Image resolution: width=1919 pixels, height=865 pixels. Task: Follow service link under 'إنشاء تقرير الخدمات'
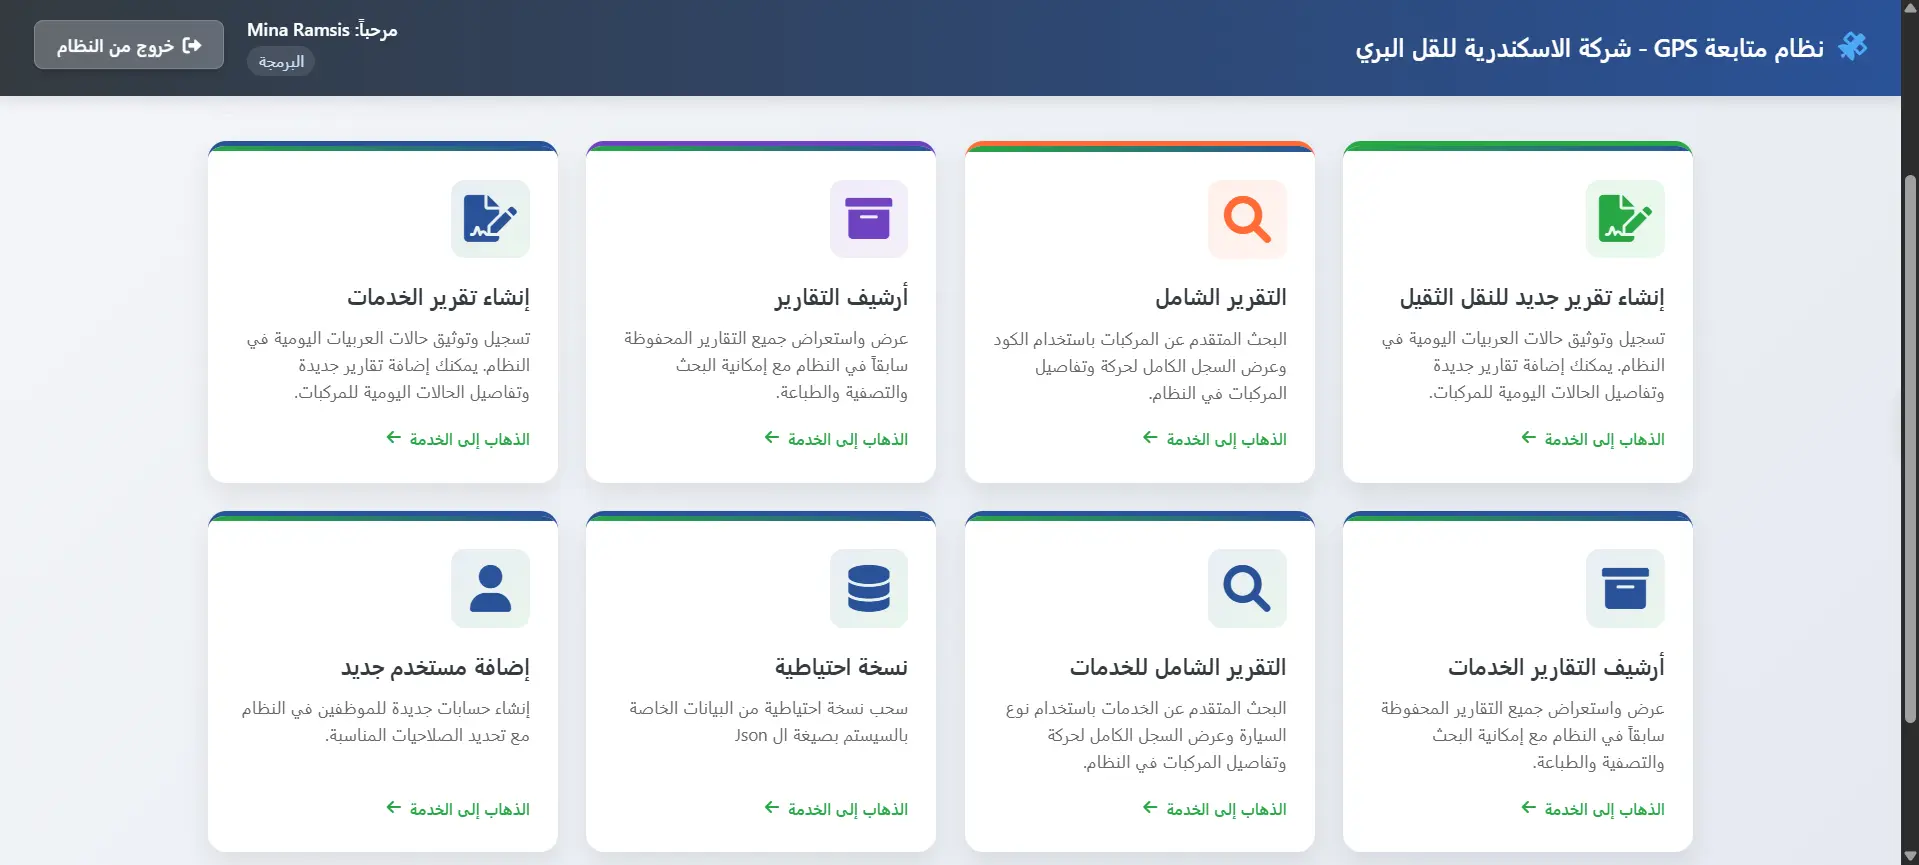458,439
